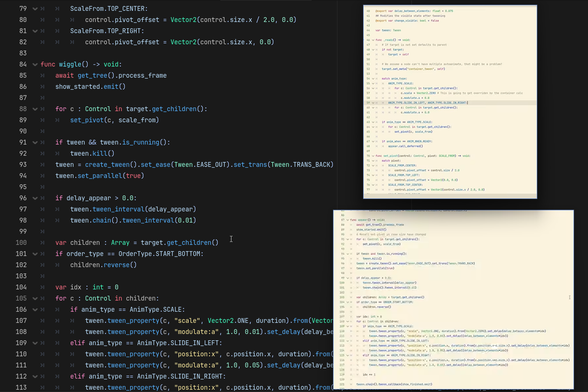
Task: Click 'var idx : int = 0' line
Action: [87, 287]
